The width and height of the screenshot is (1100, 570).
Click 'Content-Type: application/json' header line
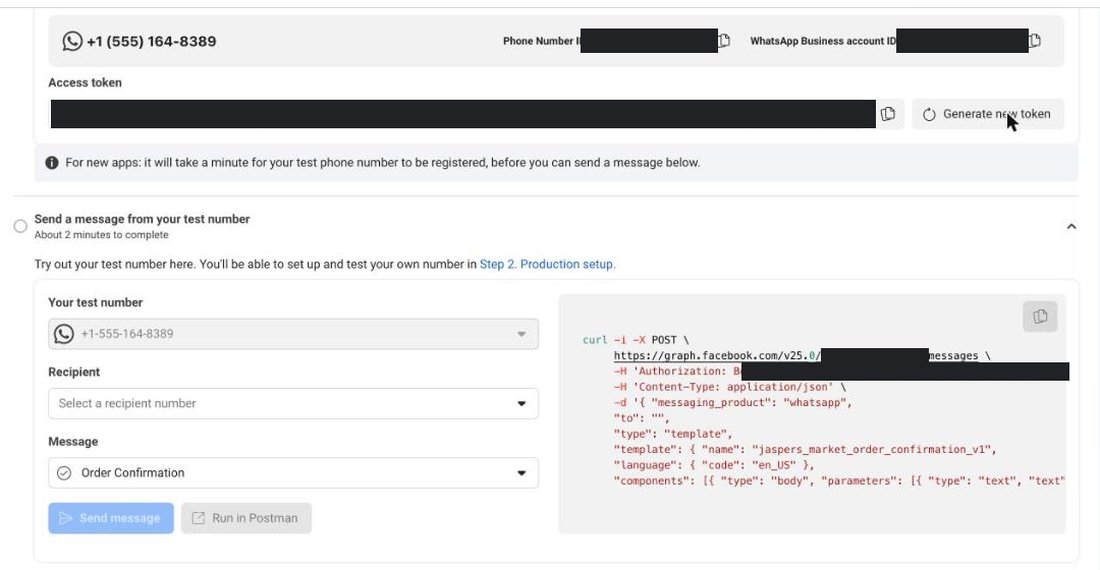tap(730, 387)
